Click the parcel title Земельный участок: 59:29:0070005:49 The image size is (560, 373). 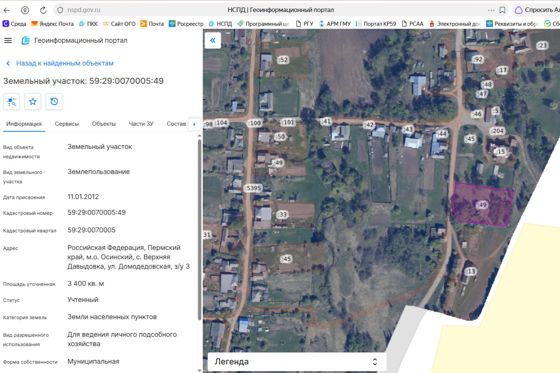(x=83, y=81)
